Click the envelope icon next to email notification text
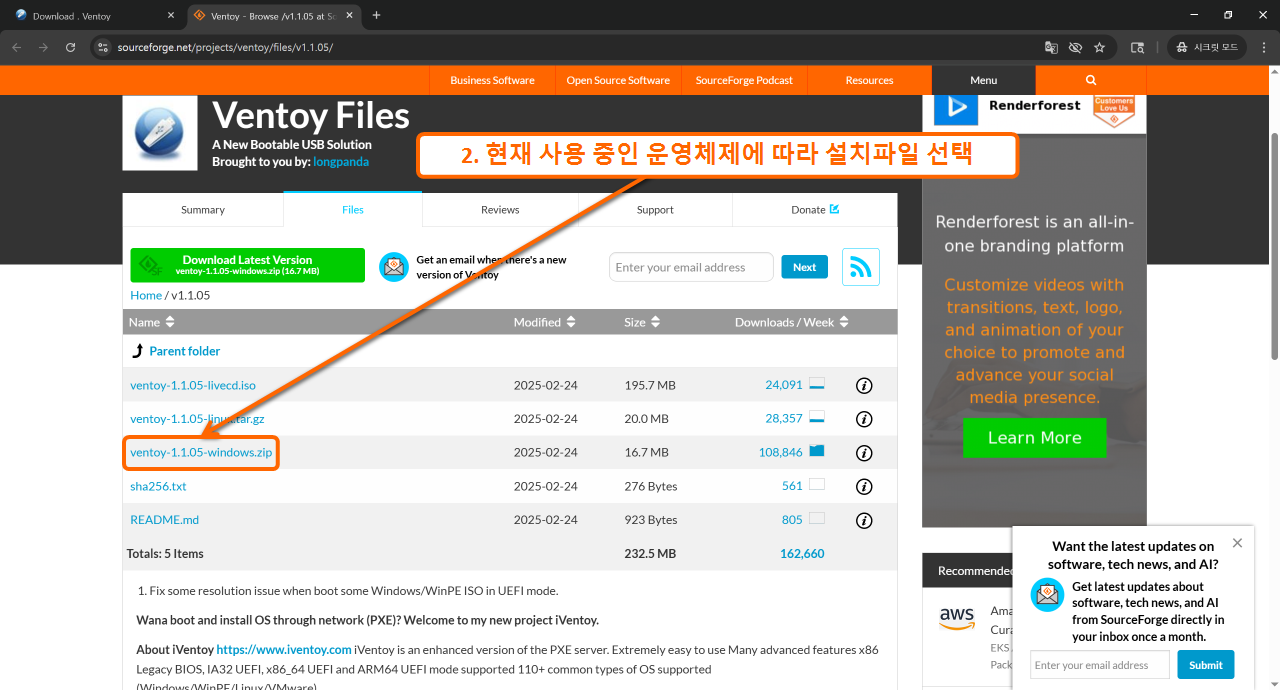The image size is (1280, 690). click(393, 266)
